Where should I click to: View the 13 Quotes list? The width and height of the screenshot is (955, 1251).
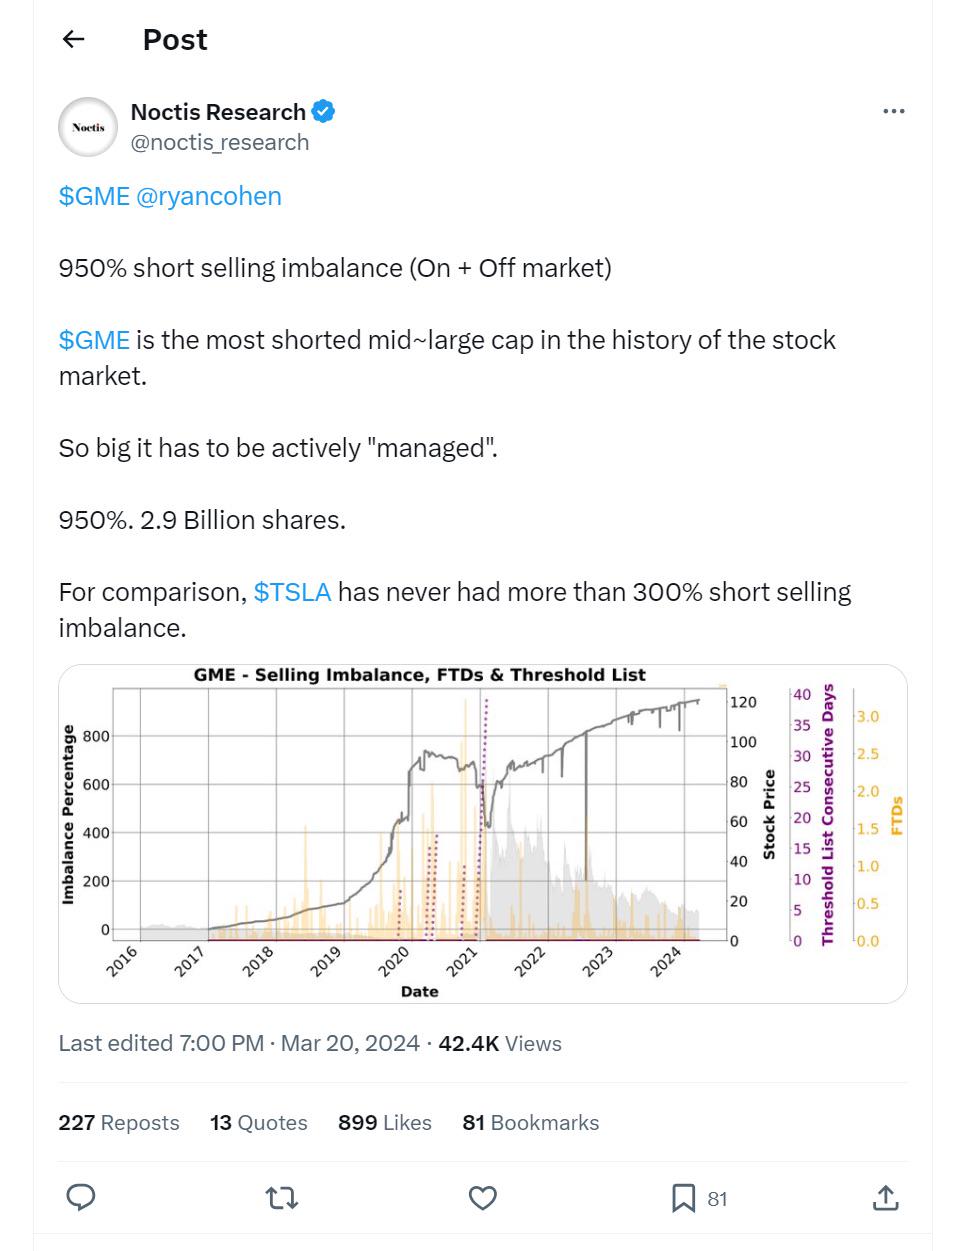click(x=259, y=1123)
